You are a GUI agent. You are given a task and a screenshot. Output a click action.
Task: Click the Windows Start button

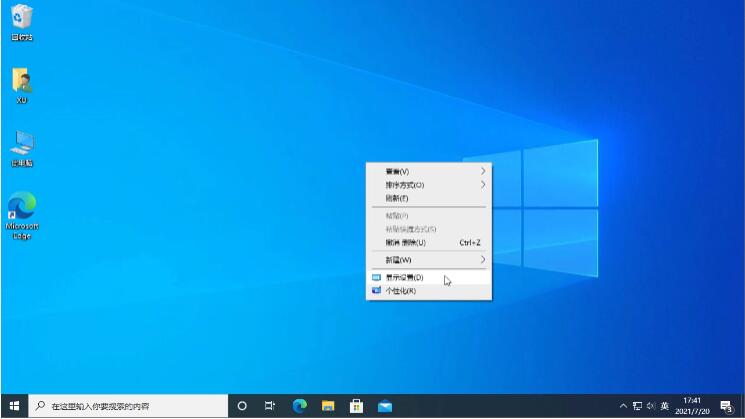coord(14,406)
